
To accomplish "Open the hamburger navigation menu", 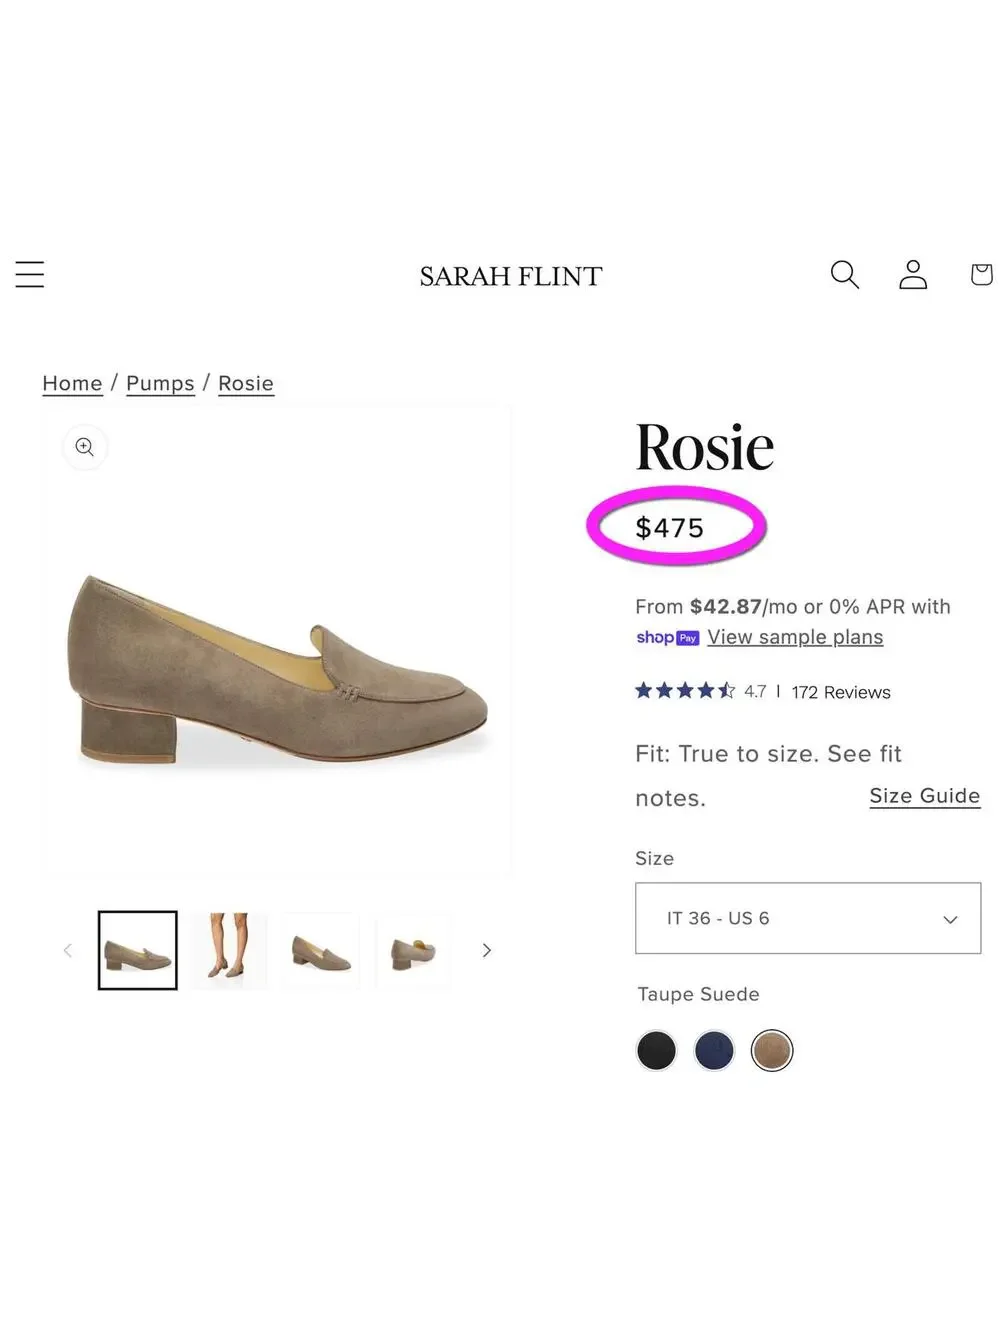I will click(x=30, y=274).
